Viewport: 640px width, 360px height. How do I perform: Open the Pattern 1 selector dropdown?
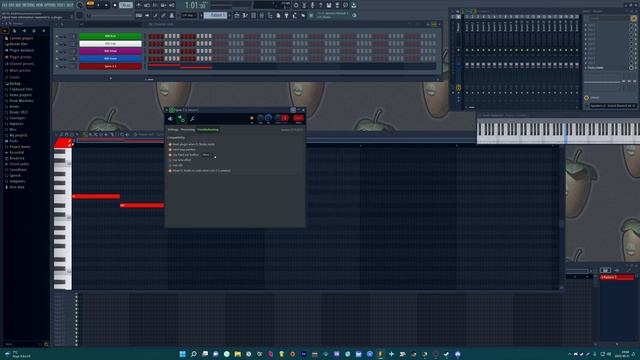[215, 15]
